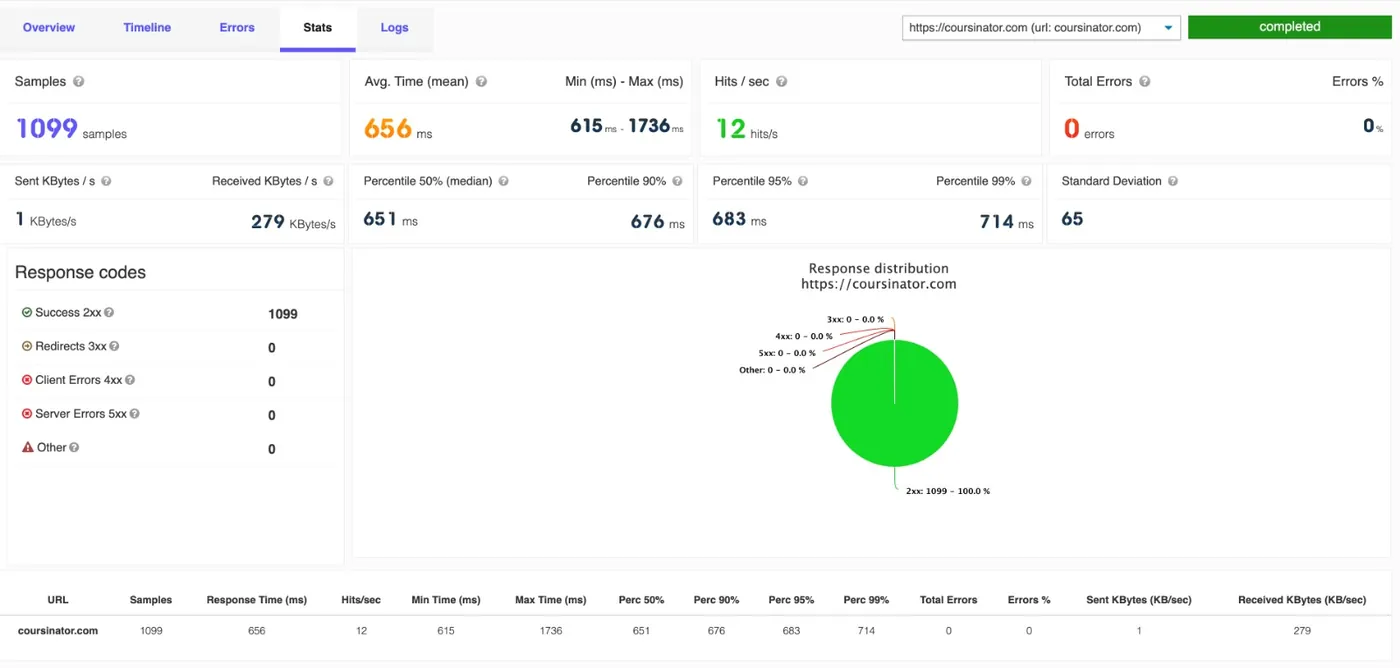Click the green completed status button
Screen dimensions: 1400x668
1290,27
